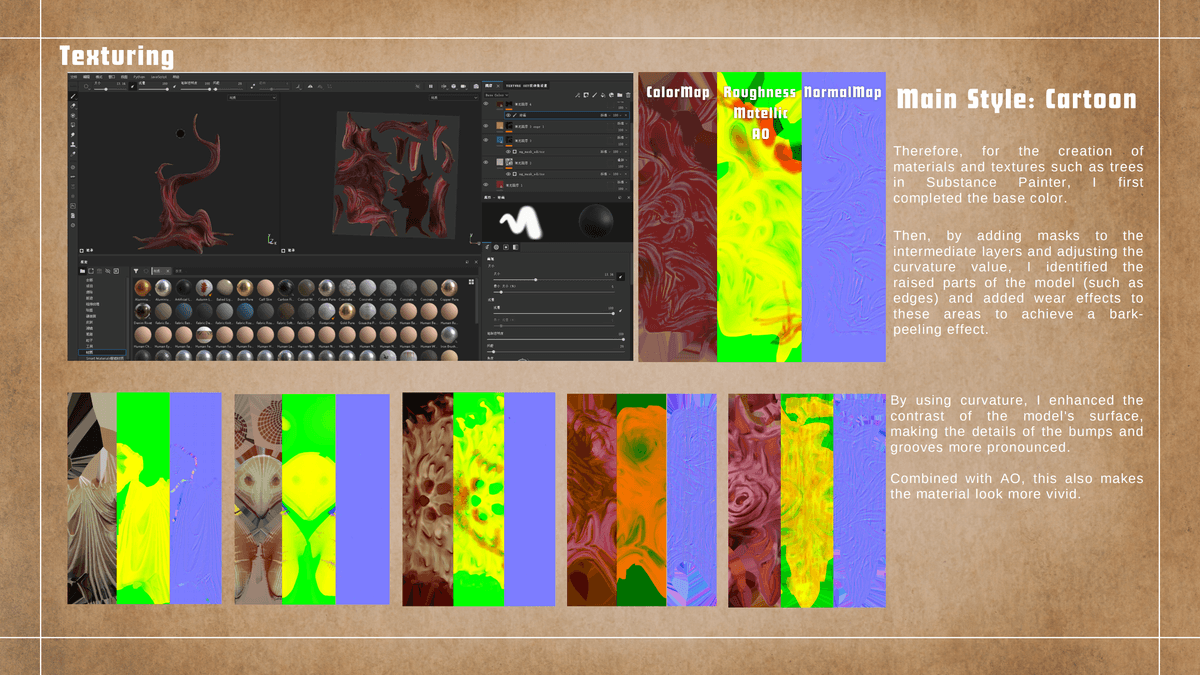Toggle eye of second mg_mask_editor effect

508,174
